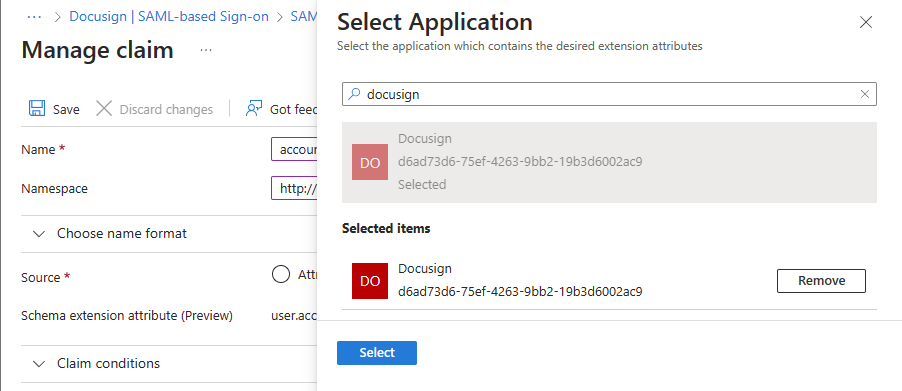Click Discard changes label
The height and width of the screenshot is (391, 902).
tap(166, 109)
